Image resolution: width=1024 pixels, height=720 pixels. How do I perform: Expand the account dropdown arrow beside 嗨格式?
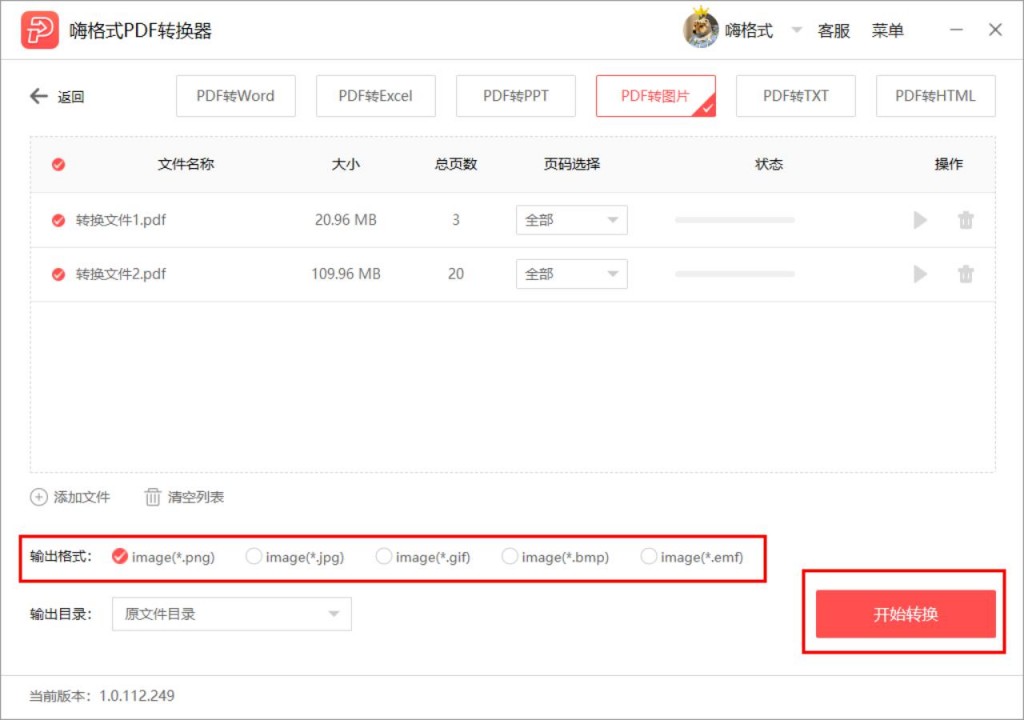pyautogui.click(x=796, y=30)
